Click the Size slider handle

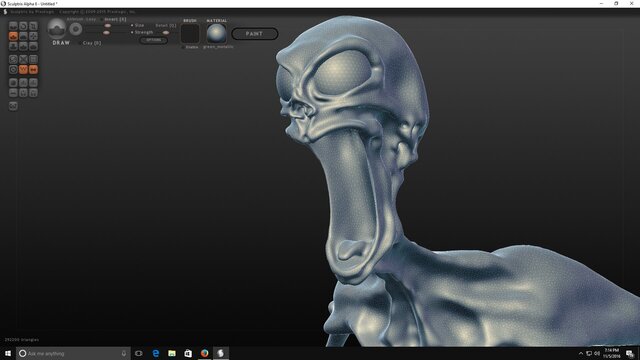click(x=107, y=25)
